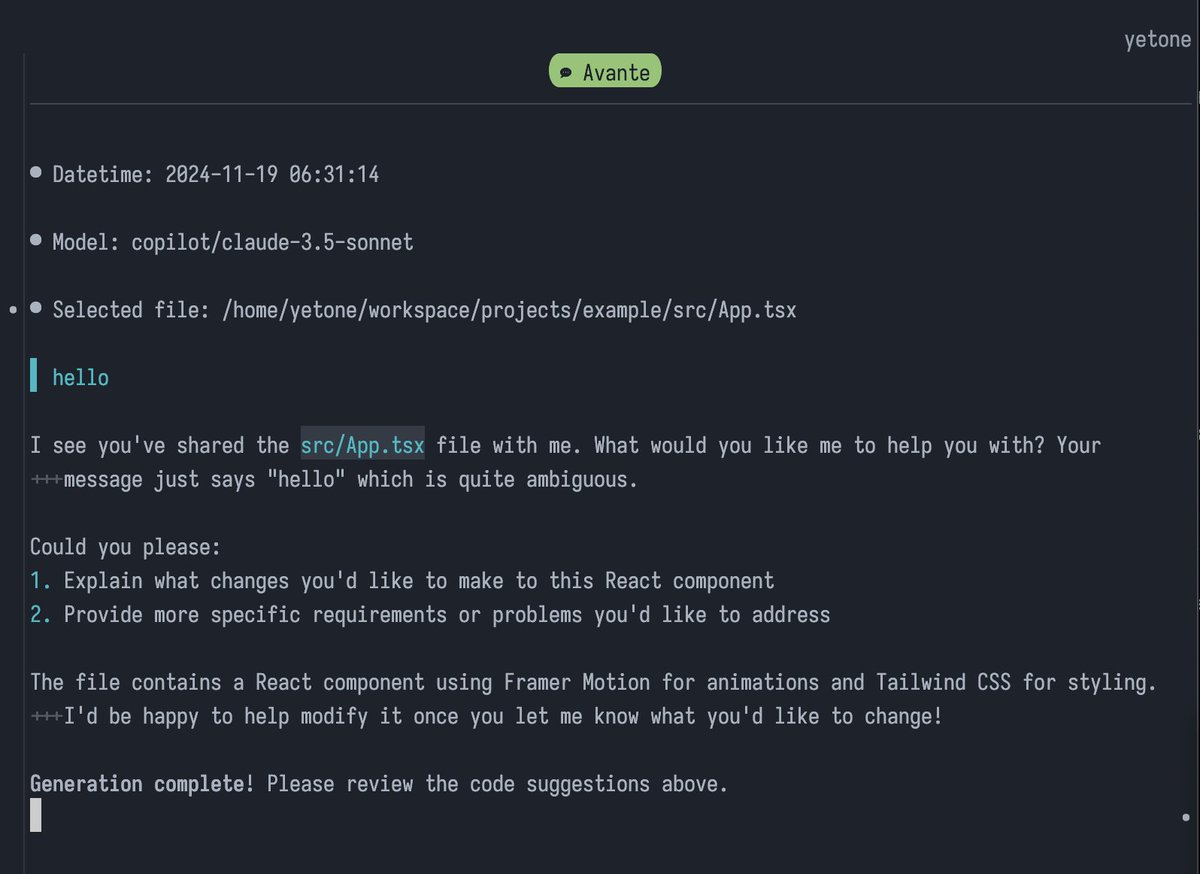
Task: Click the dot indicator in the left margin
Action: (x=12, y=310)
